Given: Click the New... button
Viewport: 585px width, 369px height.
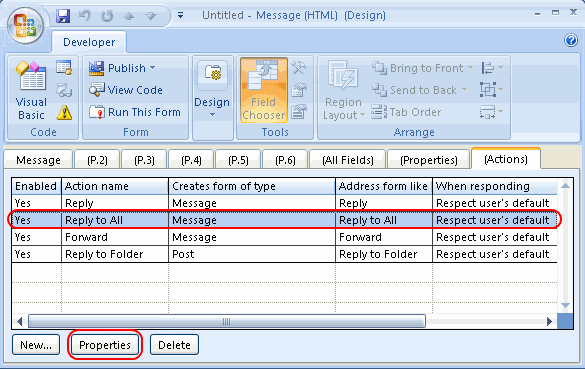Looking at the screenshot, I should 36,345.
